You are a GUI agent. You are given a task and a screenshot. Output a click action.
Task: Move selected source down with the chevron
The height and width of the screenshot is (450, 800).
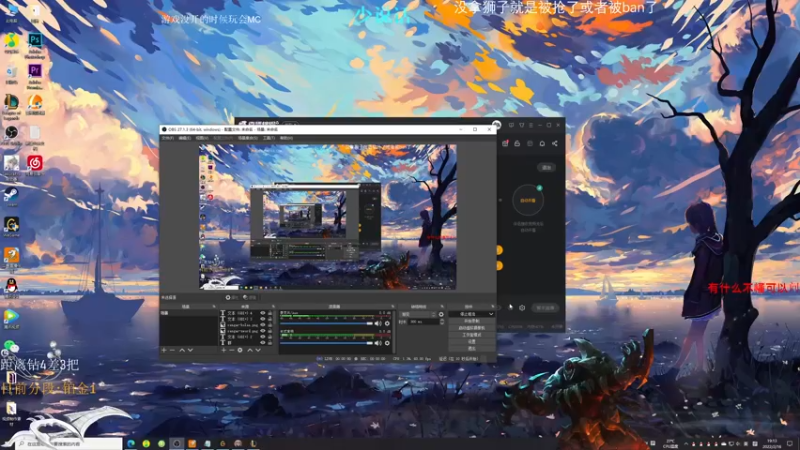click(258, 350)
